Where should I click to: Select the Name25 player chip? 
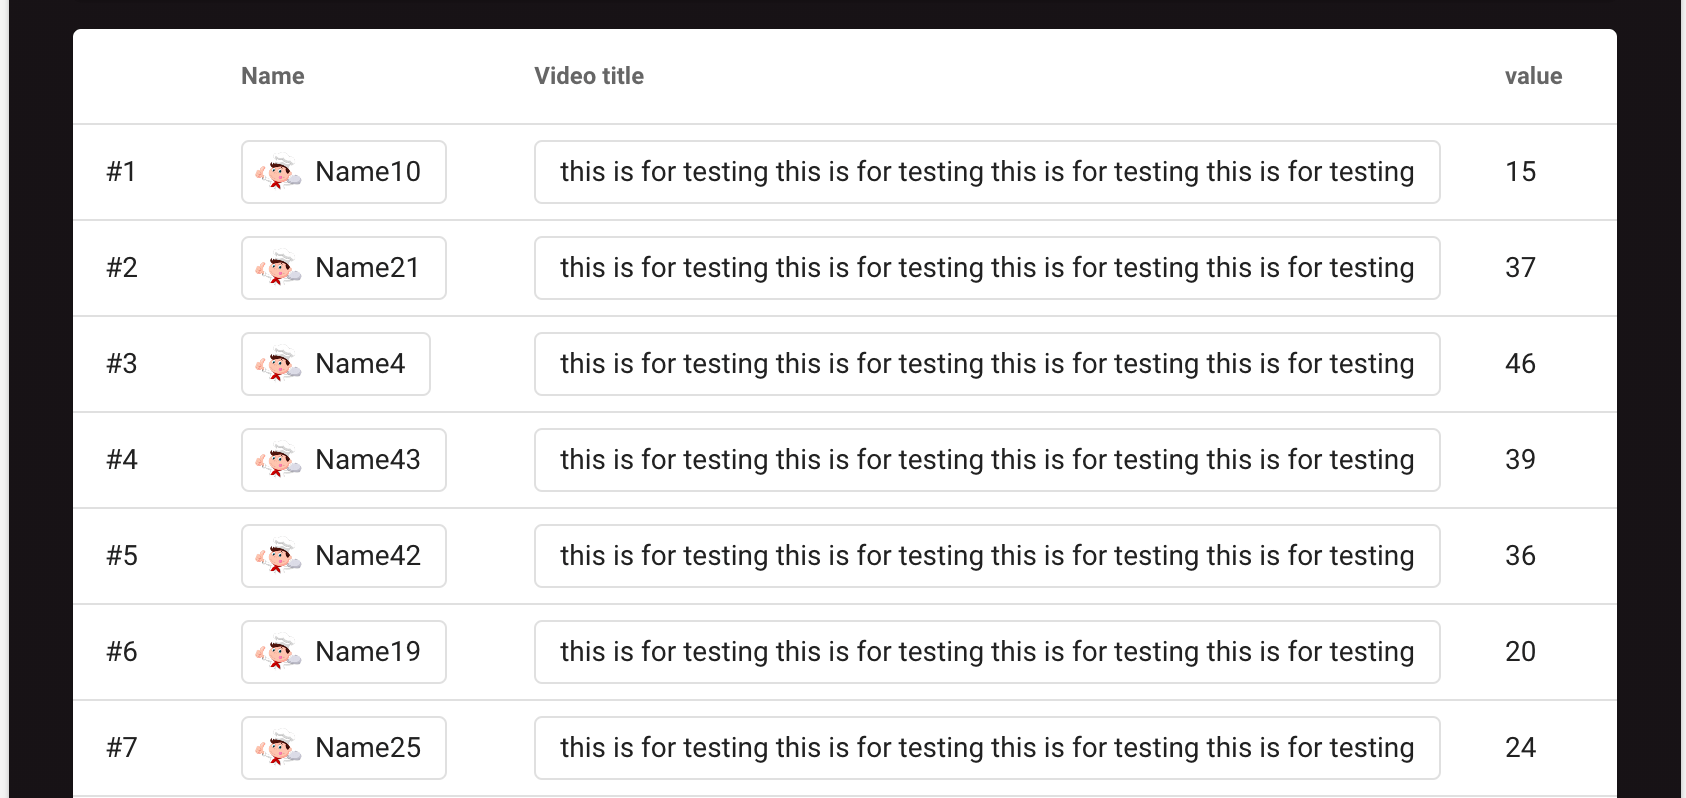point(343,747)
